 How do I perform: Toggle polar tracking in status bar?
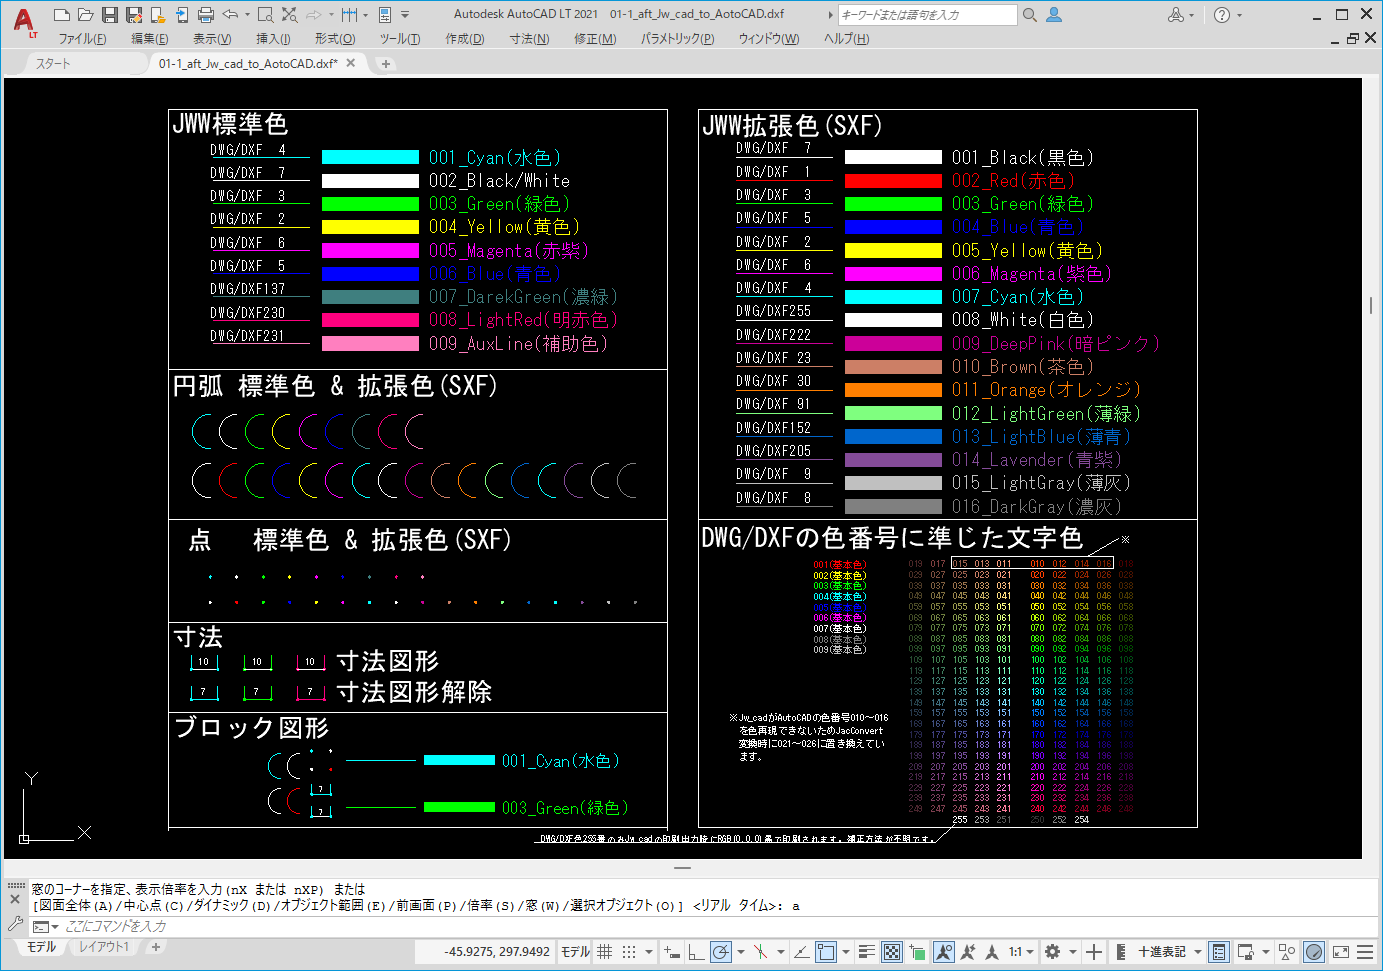721,952
